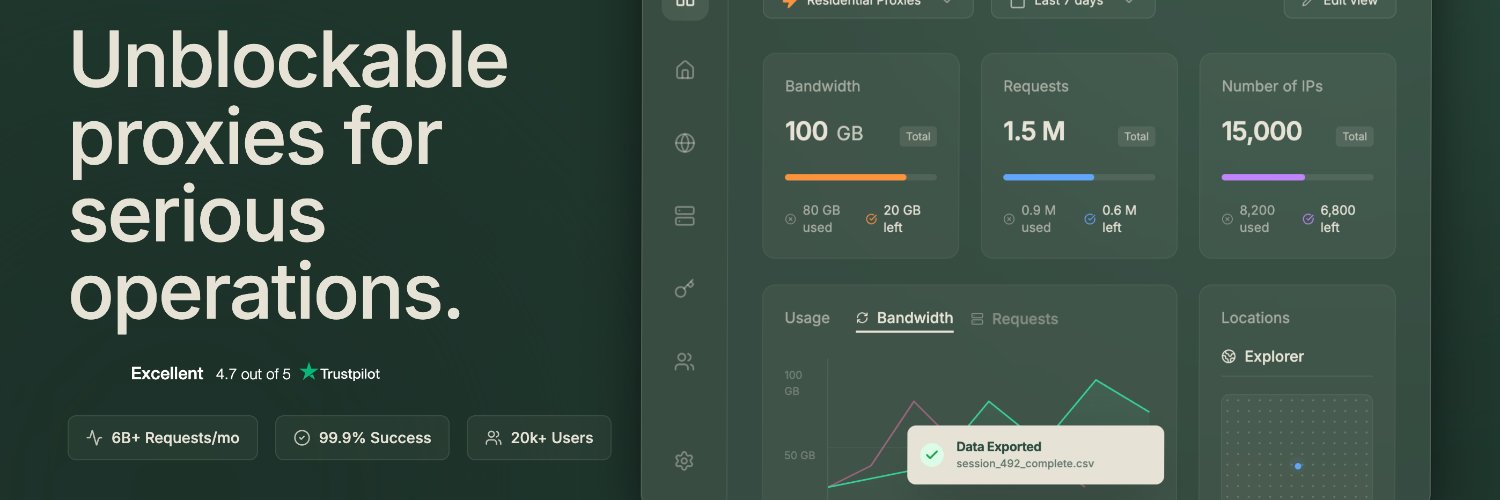Click the 6B+ Requests/mo badge
Image resolution: width=1500 pixels, height=500 pixels.
coord(163,438)
